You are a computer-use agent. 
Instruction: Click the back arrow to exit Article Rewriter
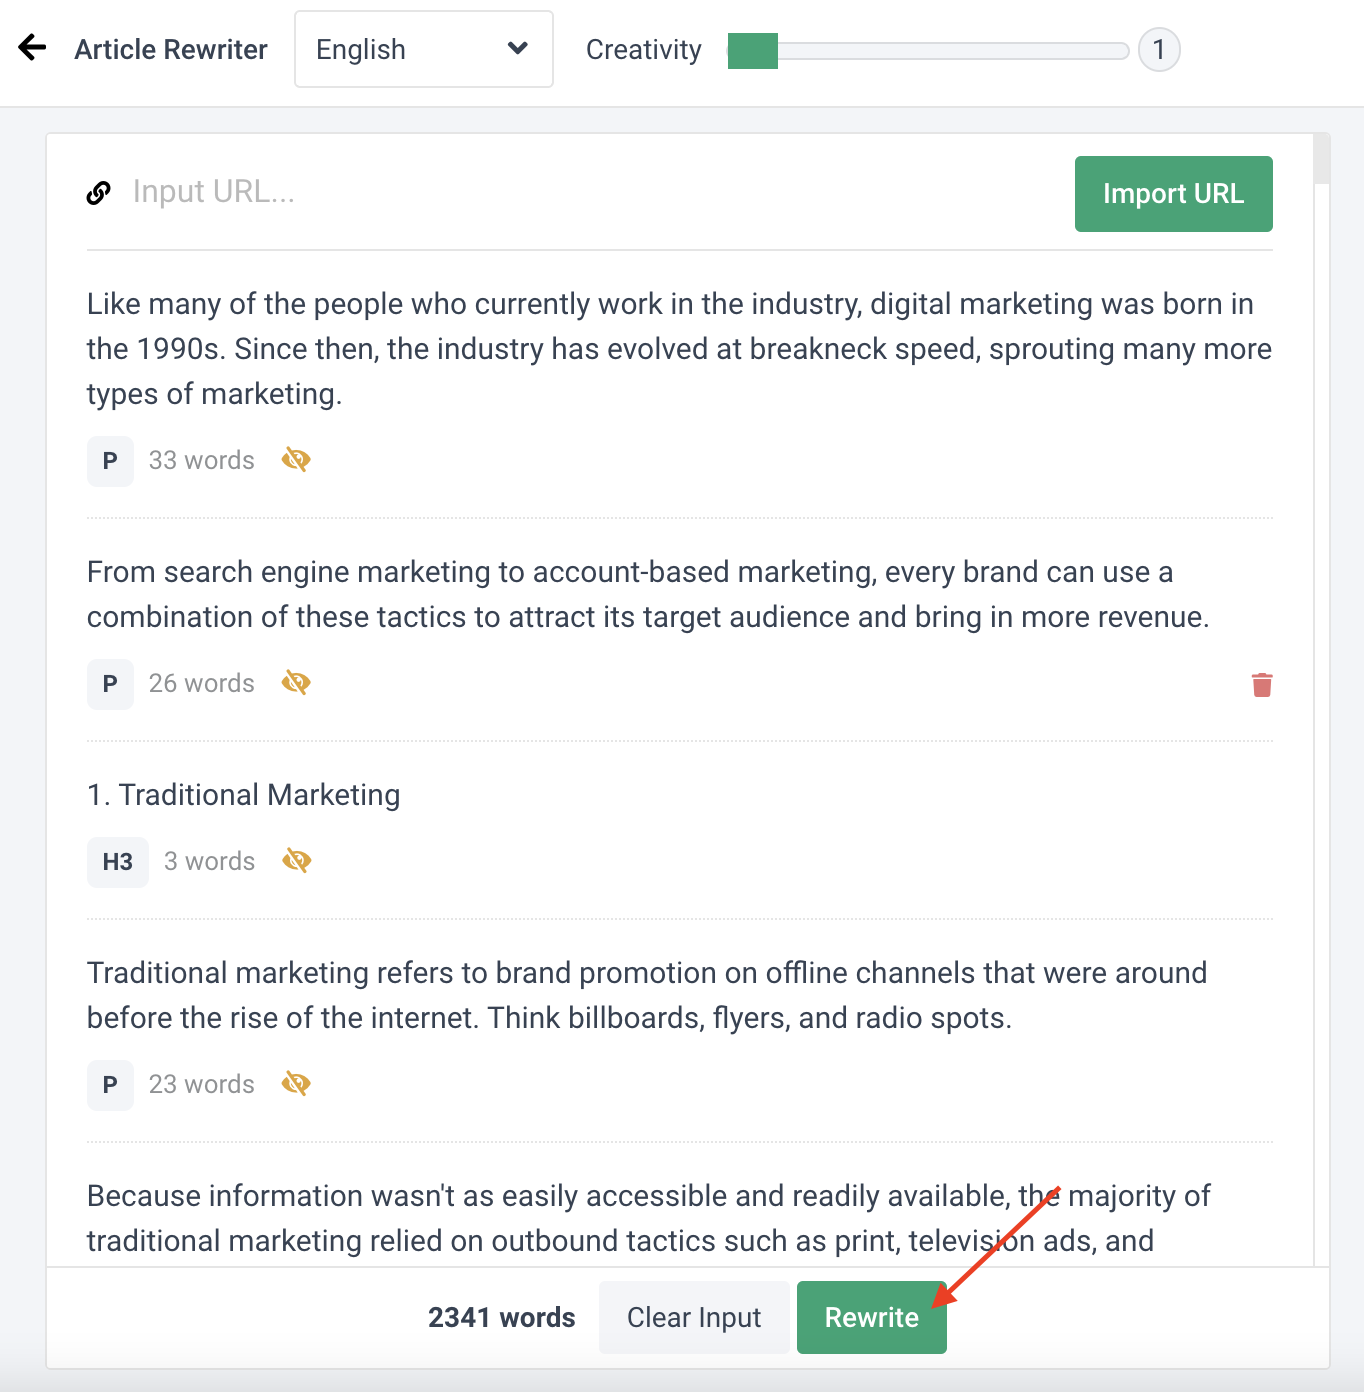click(33, 47)
